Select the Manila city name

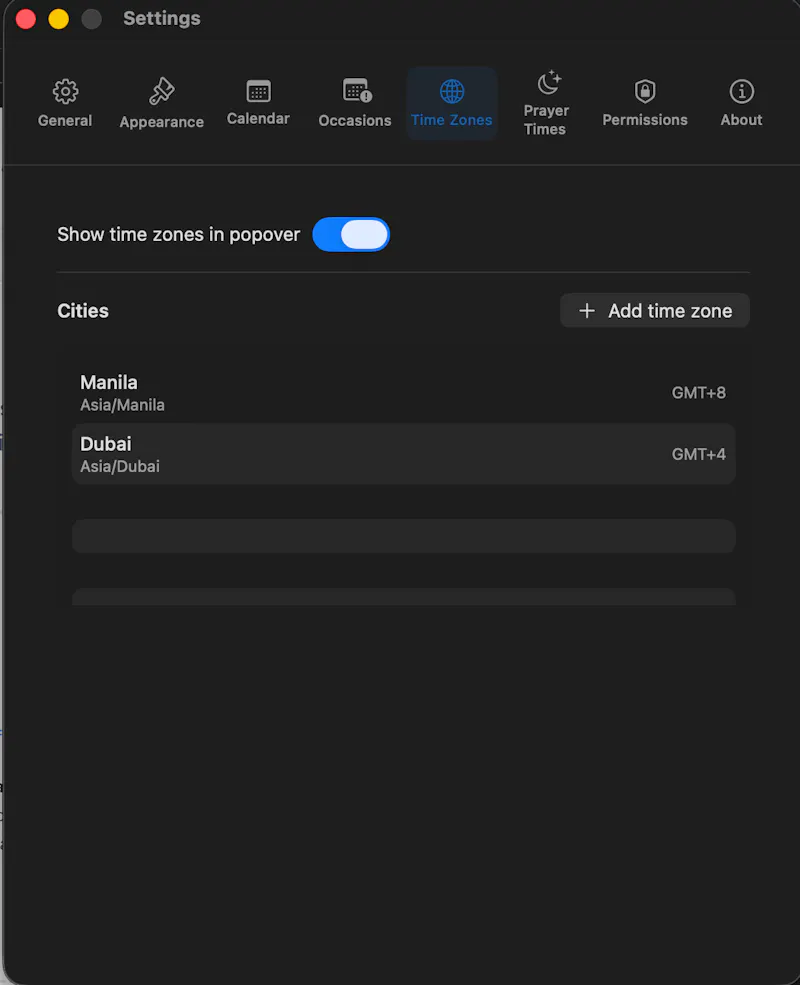click(x=109, y=383)
